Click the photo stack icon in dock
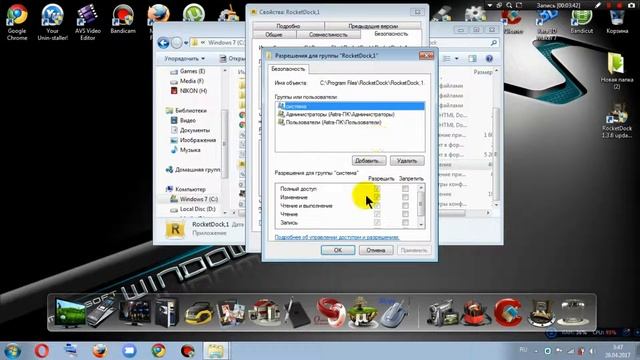This screenshot has width=640, height=360. coord(231,313)
